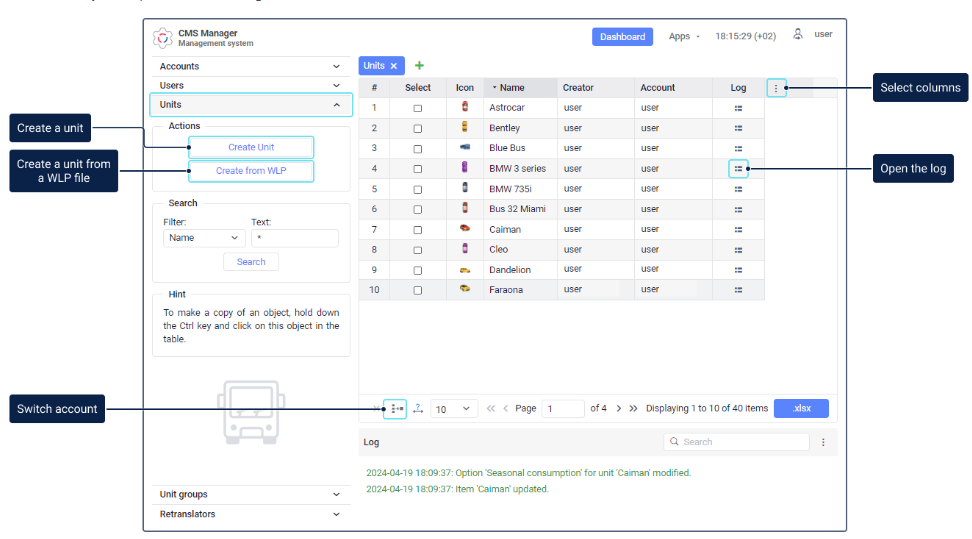Select the Astrocar checkbox
The height and width of the screenshot is (539, 972).
pos(418,109)
